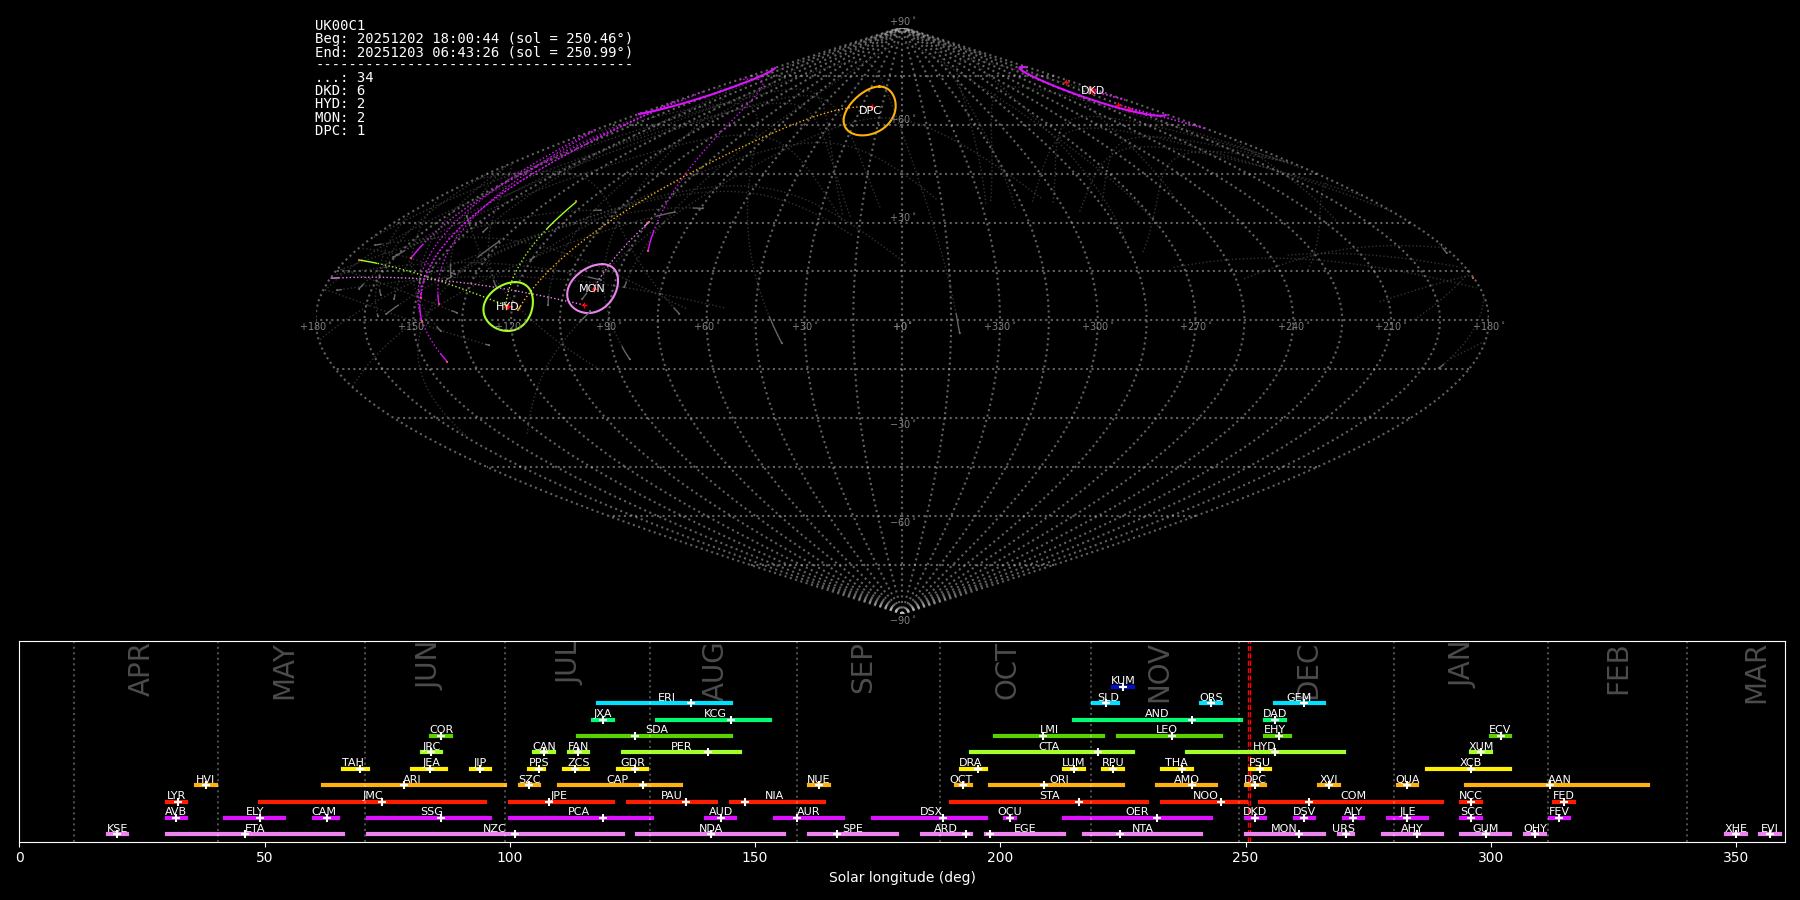This screenshot has height=900, width=1800.
Task: Click the red dashed current solar longitude line
Action: pos(1249,740)
